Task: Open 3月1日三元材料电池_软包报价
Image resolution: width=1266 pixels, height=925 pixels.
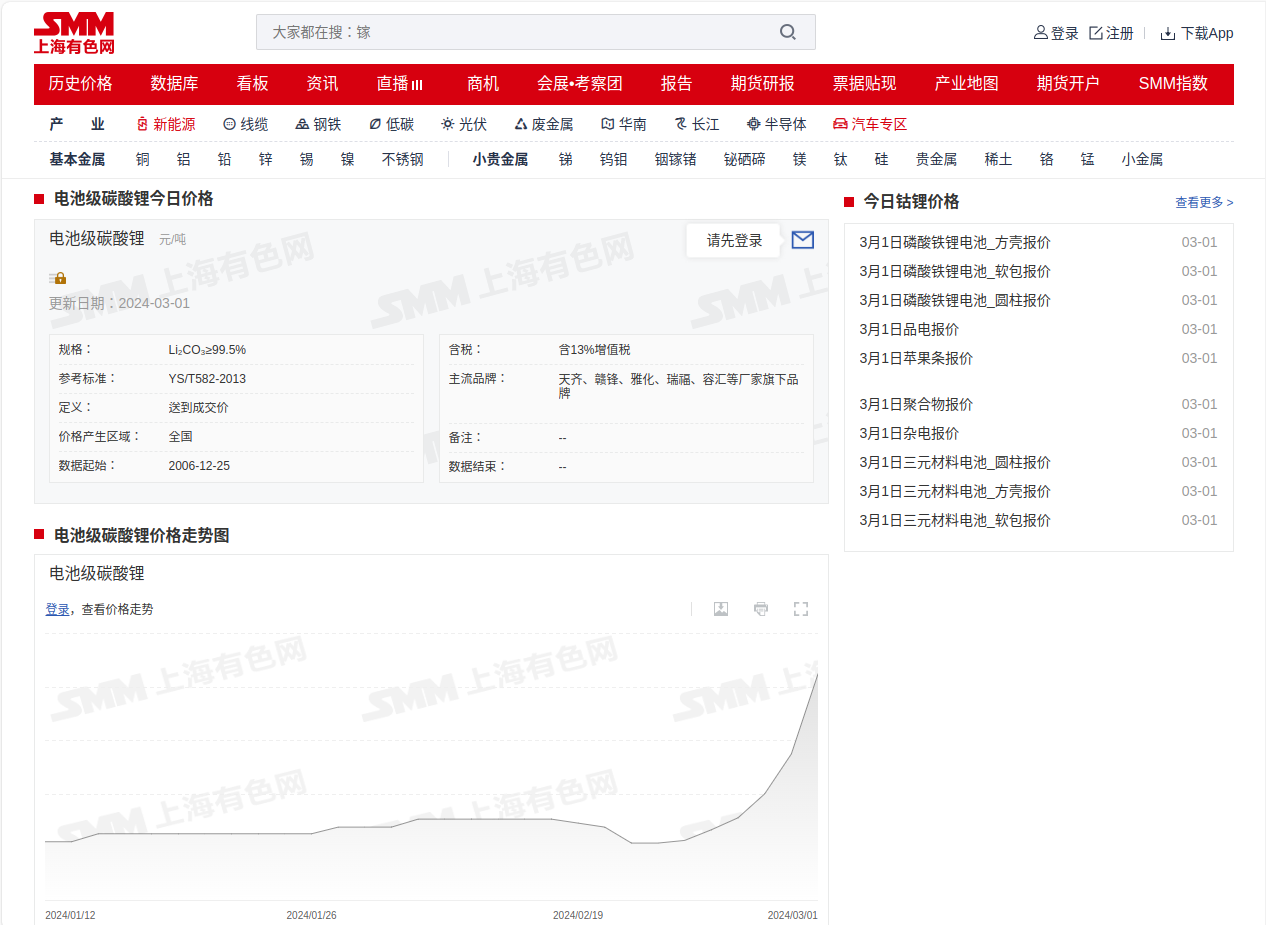Action: pyautogui.click(x=956, y=520)
